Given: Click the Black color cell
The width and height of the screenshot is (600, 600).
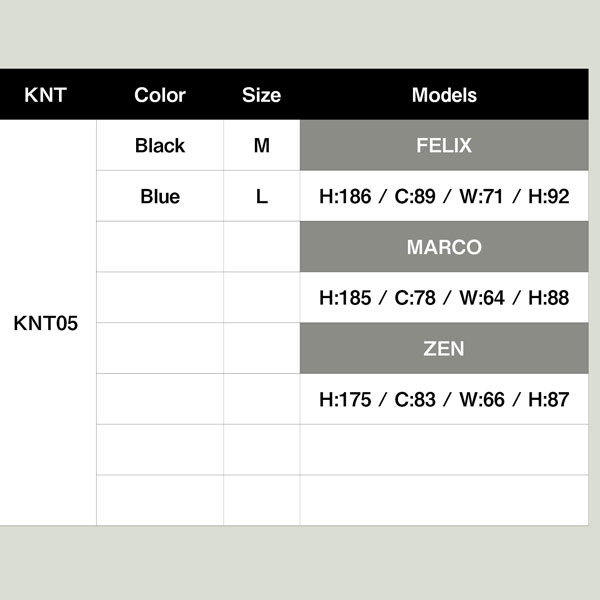Looking at the screenshot, I should 160,145.
